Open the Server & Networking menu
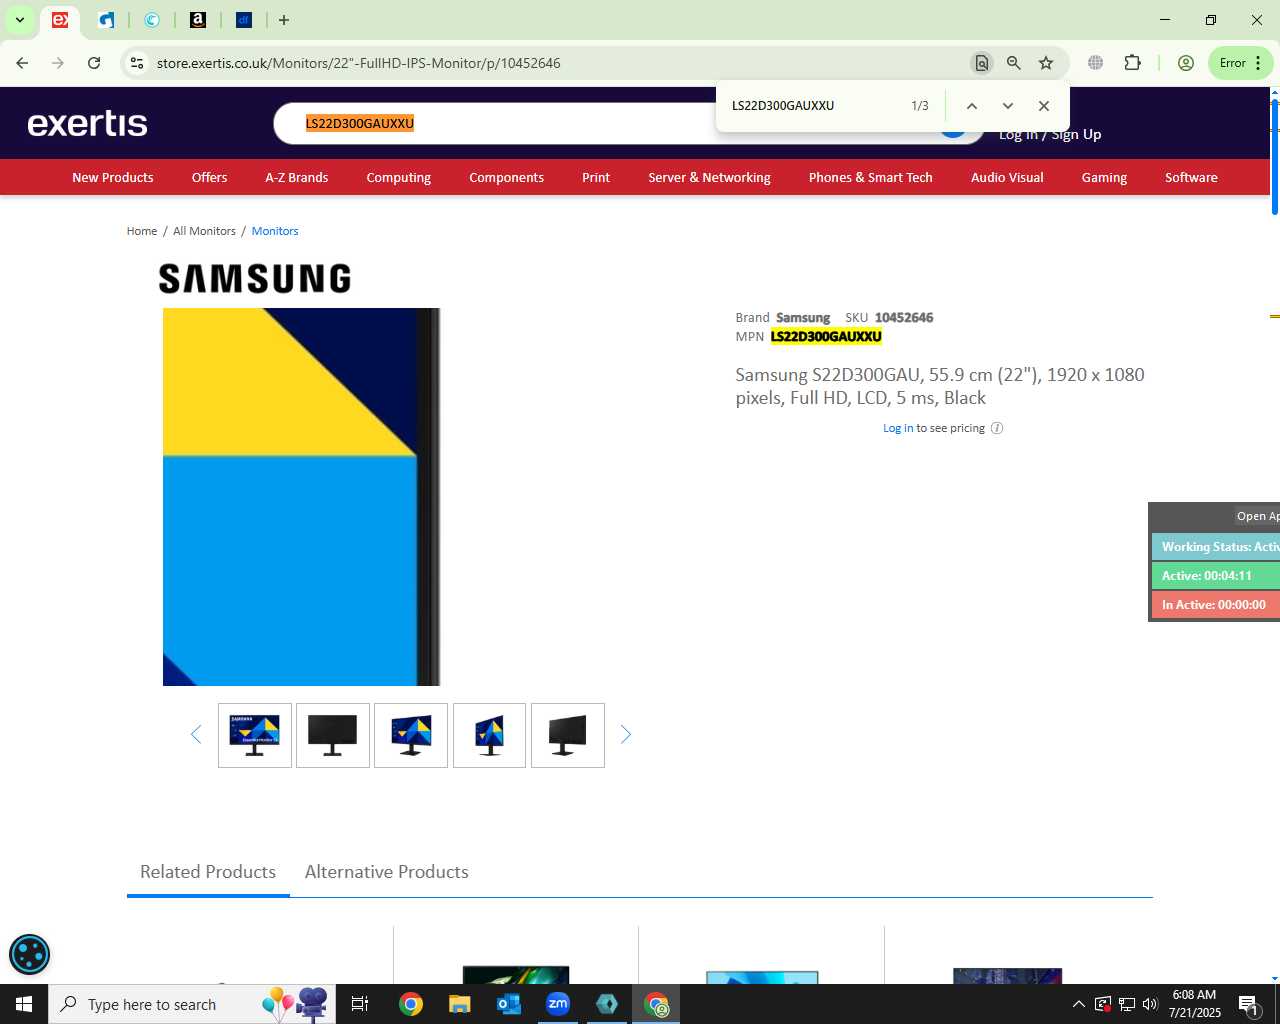The height and width of the screenshot is (1024, 1280). point(709,177)
